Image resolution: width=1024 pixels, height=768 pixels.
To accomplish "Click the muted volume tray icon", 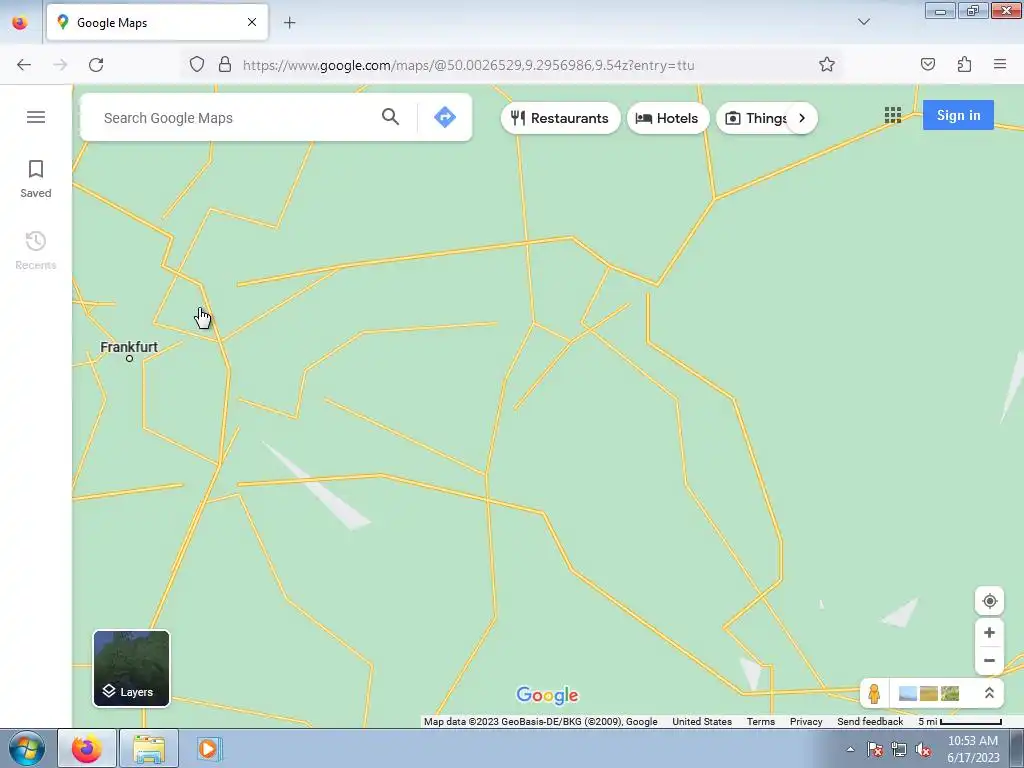I will 923,750.
